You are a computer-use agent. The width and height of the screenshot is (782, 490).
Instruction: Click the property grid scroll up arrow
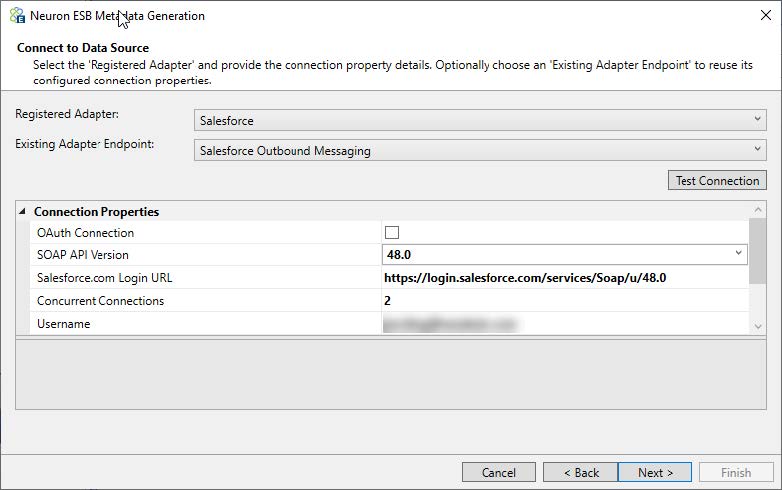(758, 210)
